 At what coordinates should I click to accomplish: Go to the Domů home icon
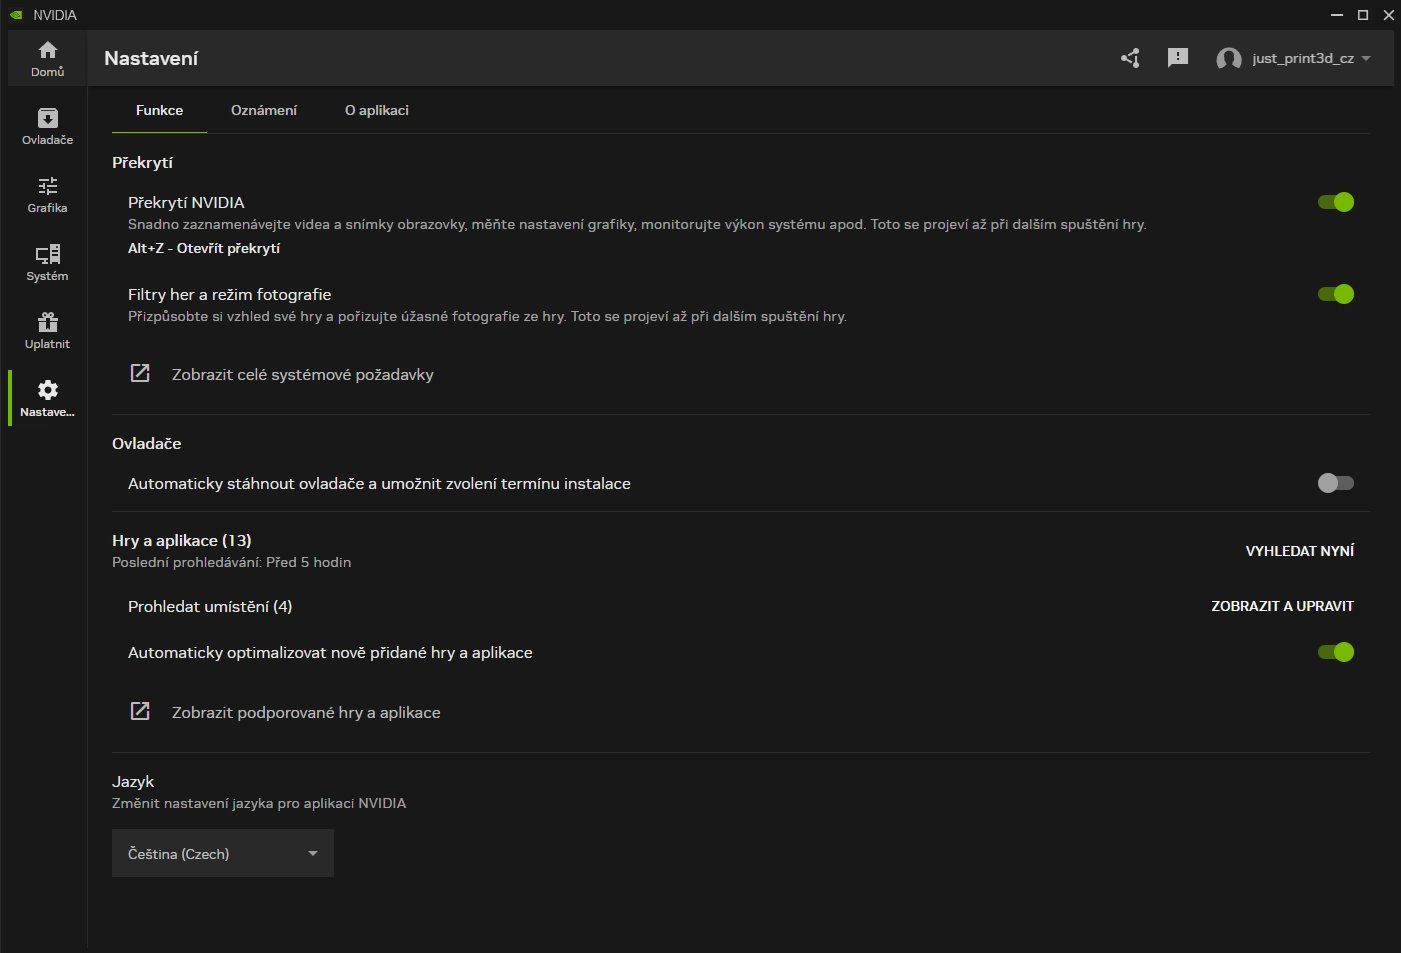click(x=47, y=51)
